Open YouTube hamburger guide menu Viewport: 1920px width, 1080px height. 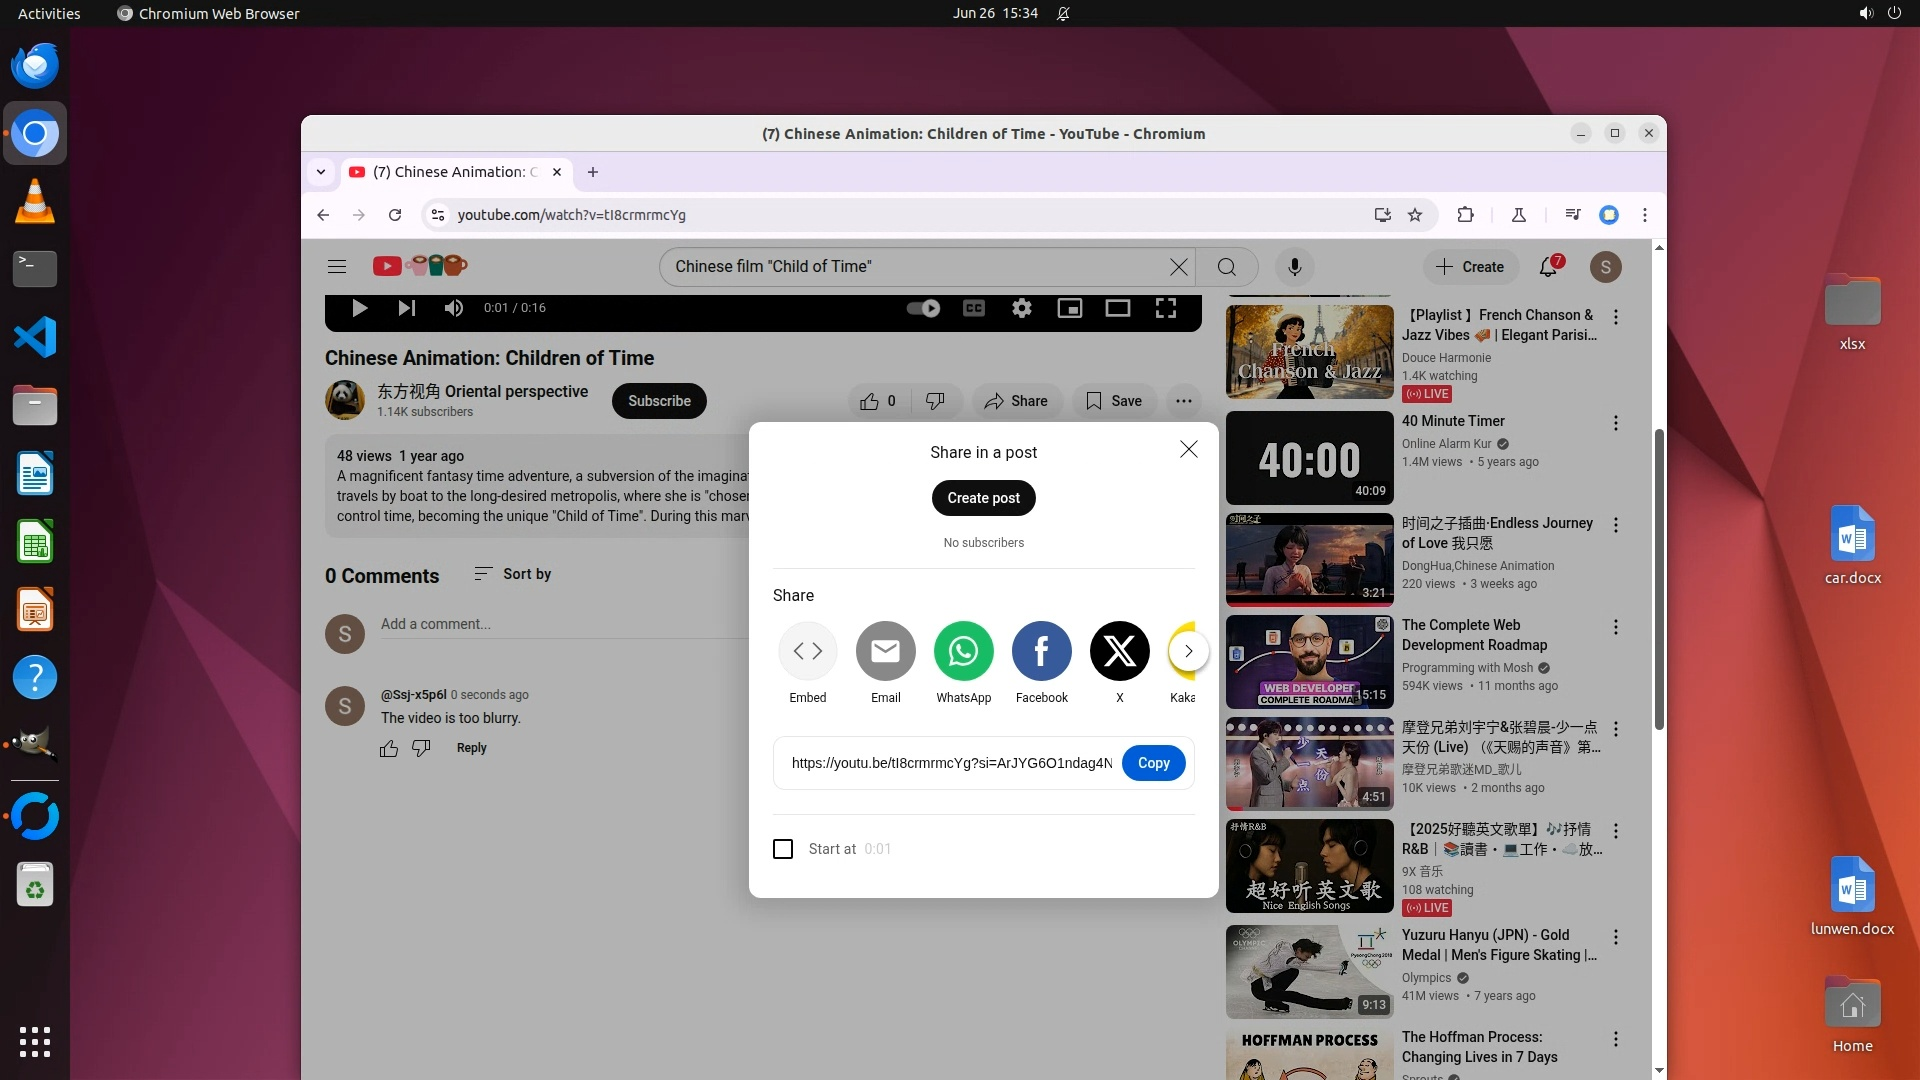point(337,267)
